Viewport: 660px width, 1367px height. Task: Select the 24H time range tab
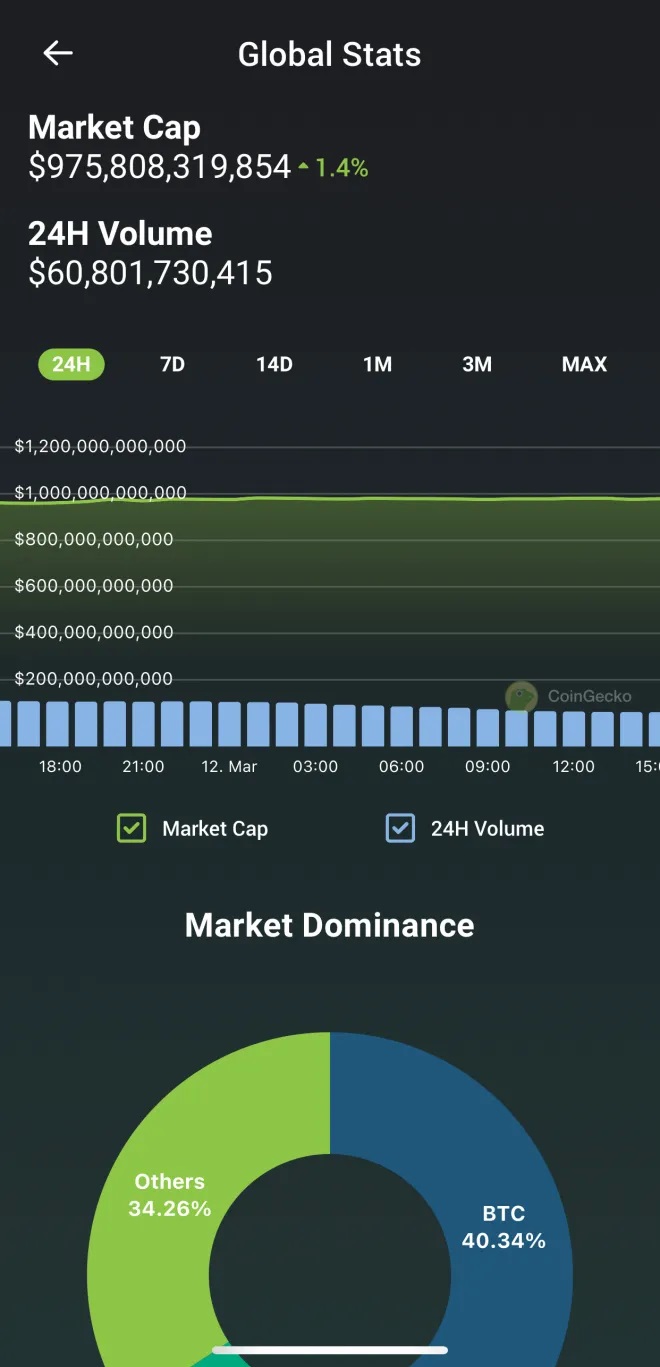tap(71, 364)
